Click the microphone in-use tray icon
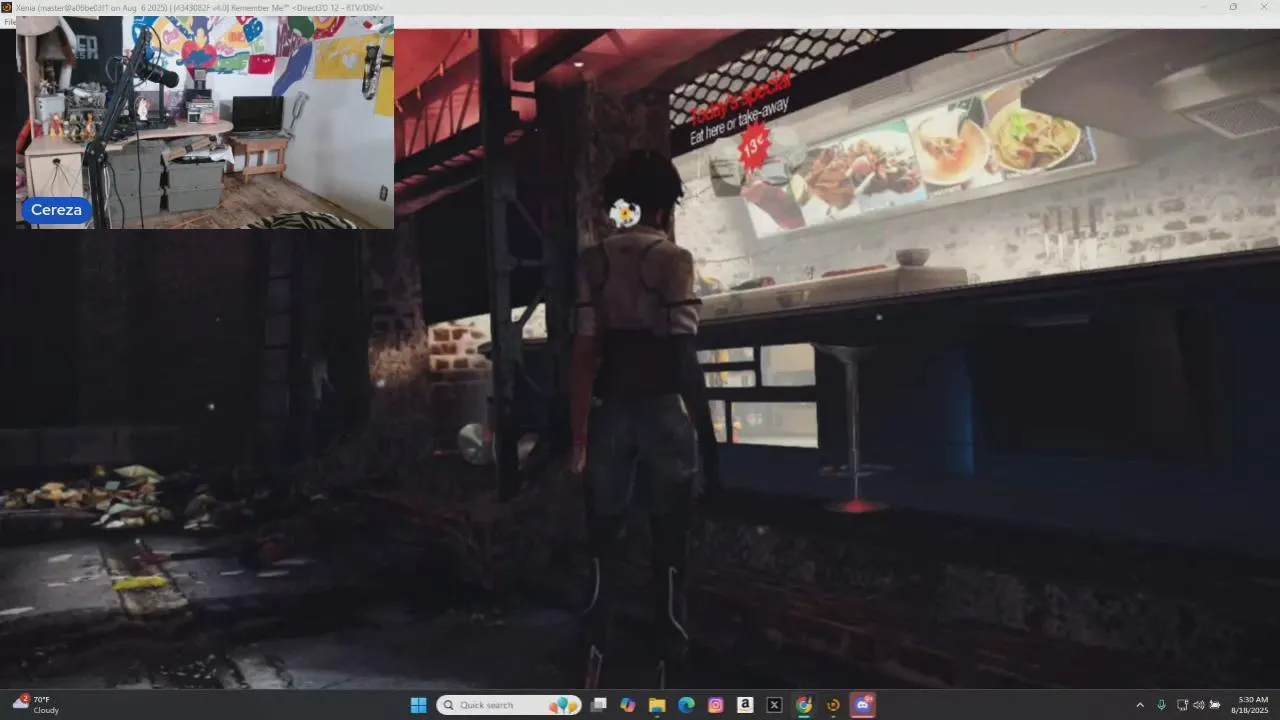The height and width of the screenshot is (720, 1280). coord(1161,705)
